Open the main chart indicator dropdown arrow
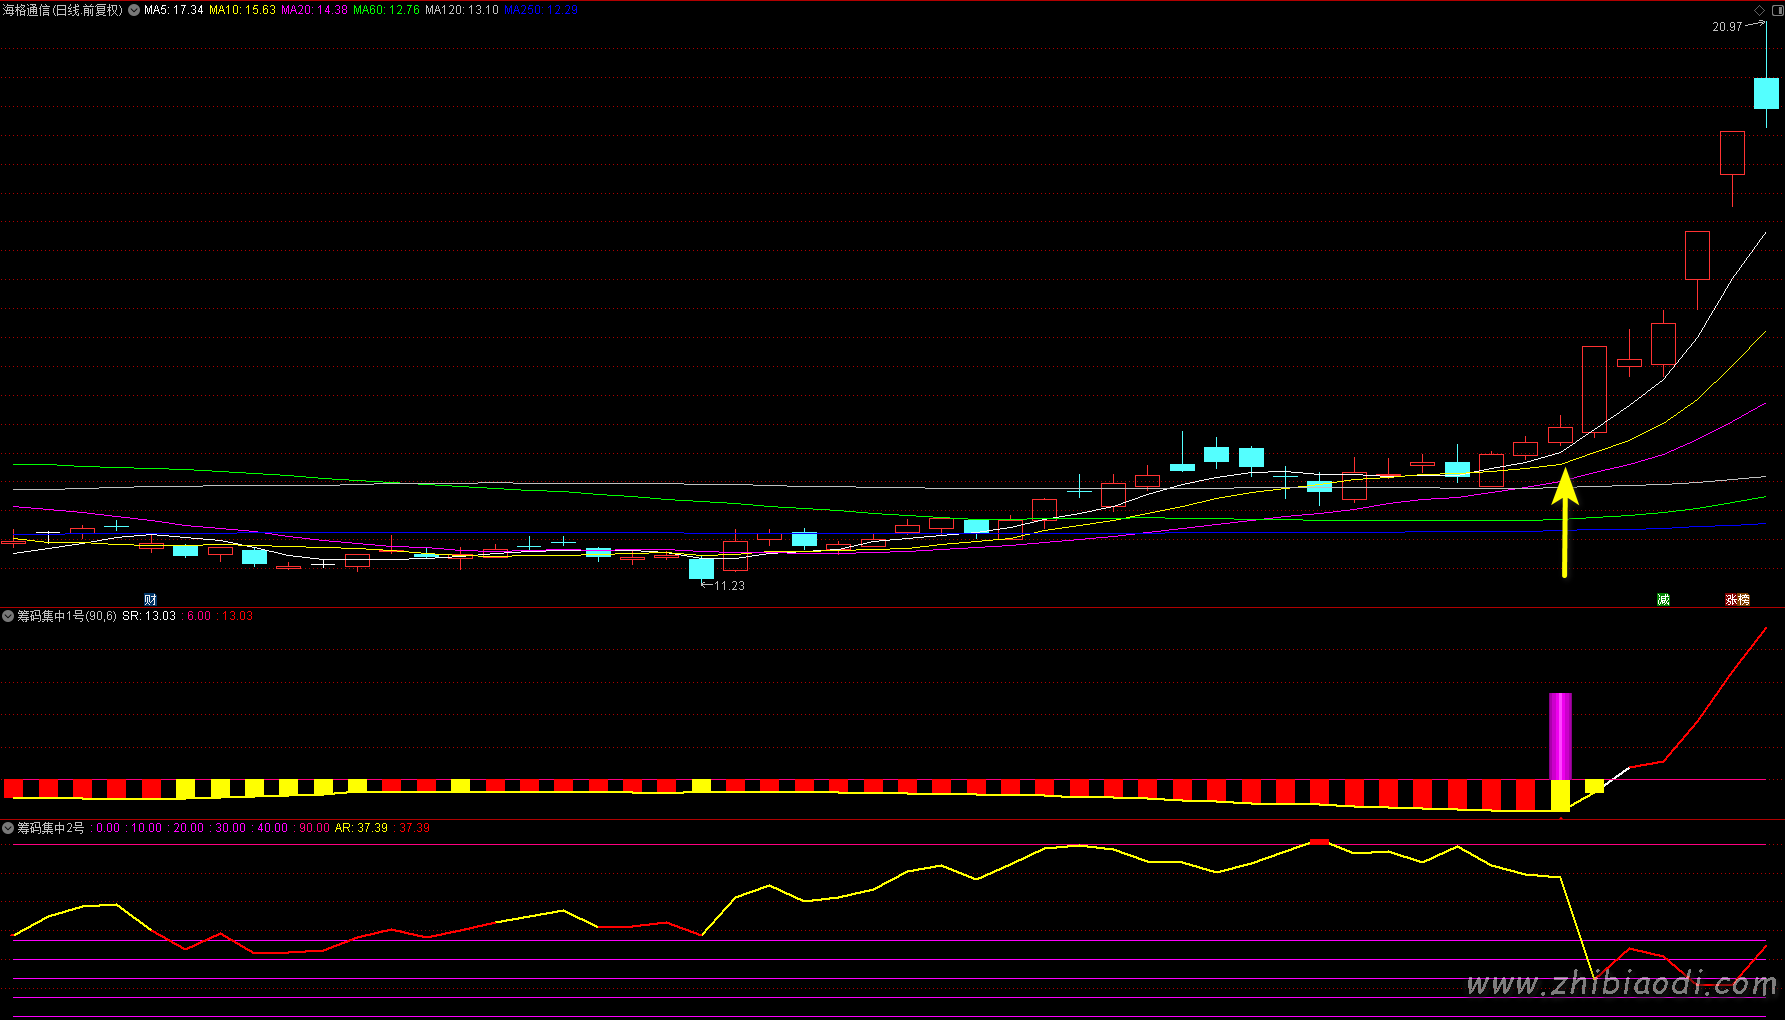The width and height of the screenshot is (1785, 1020). tap(134, 10)
